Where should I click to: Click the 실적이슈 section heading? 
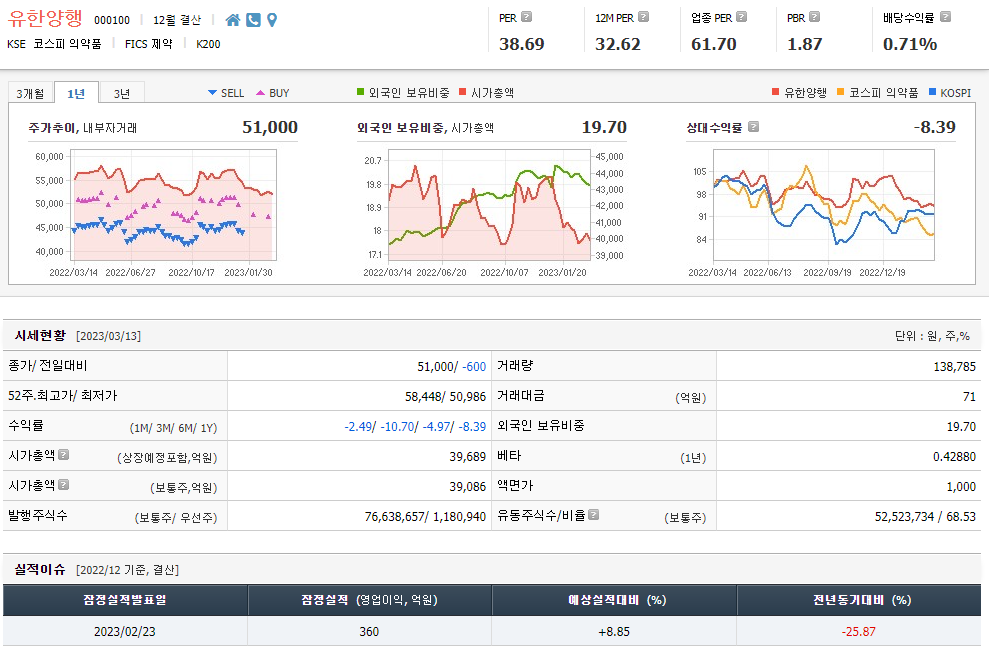(x=40, y=569)
